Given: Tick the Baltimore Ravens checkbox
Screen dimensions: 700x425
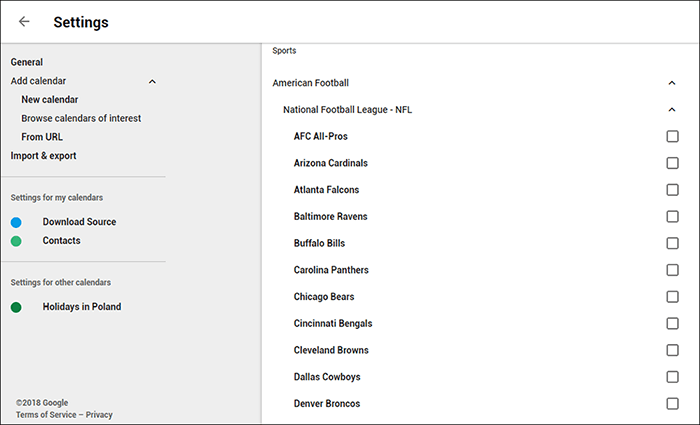Looking at the screenshot, I should 672,217.
